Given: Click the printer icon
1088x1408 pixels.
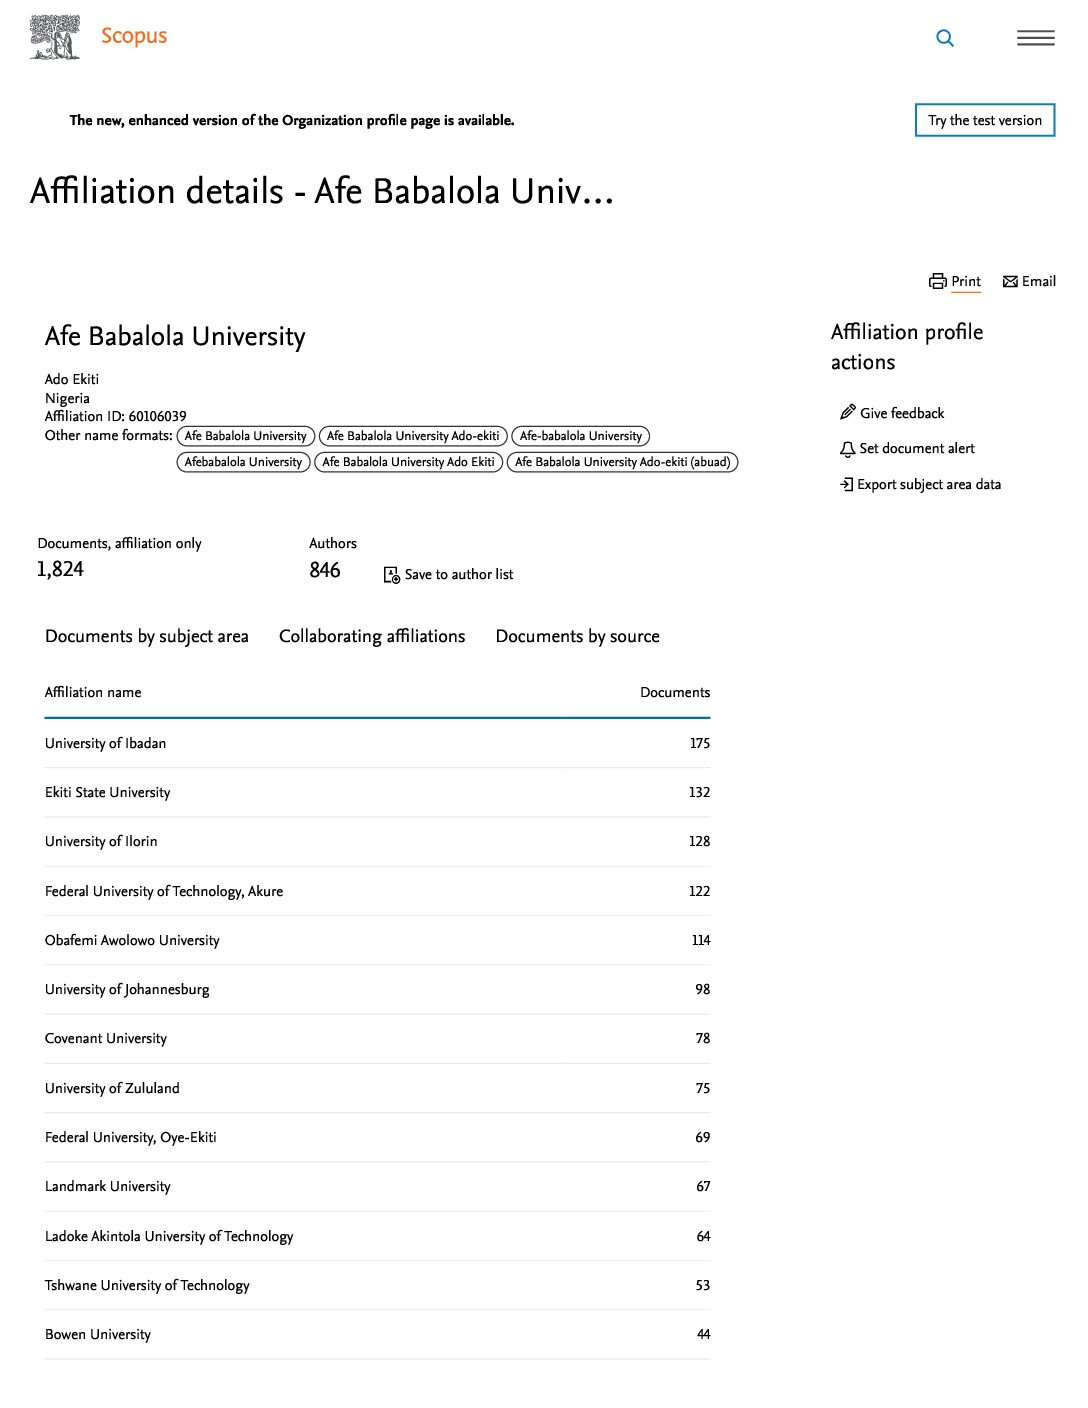Looking at the screenshot, I should [937, 282].
